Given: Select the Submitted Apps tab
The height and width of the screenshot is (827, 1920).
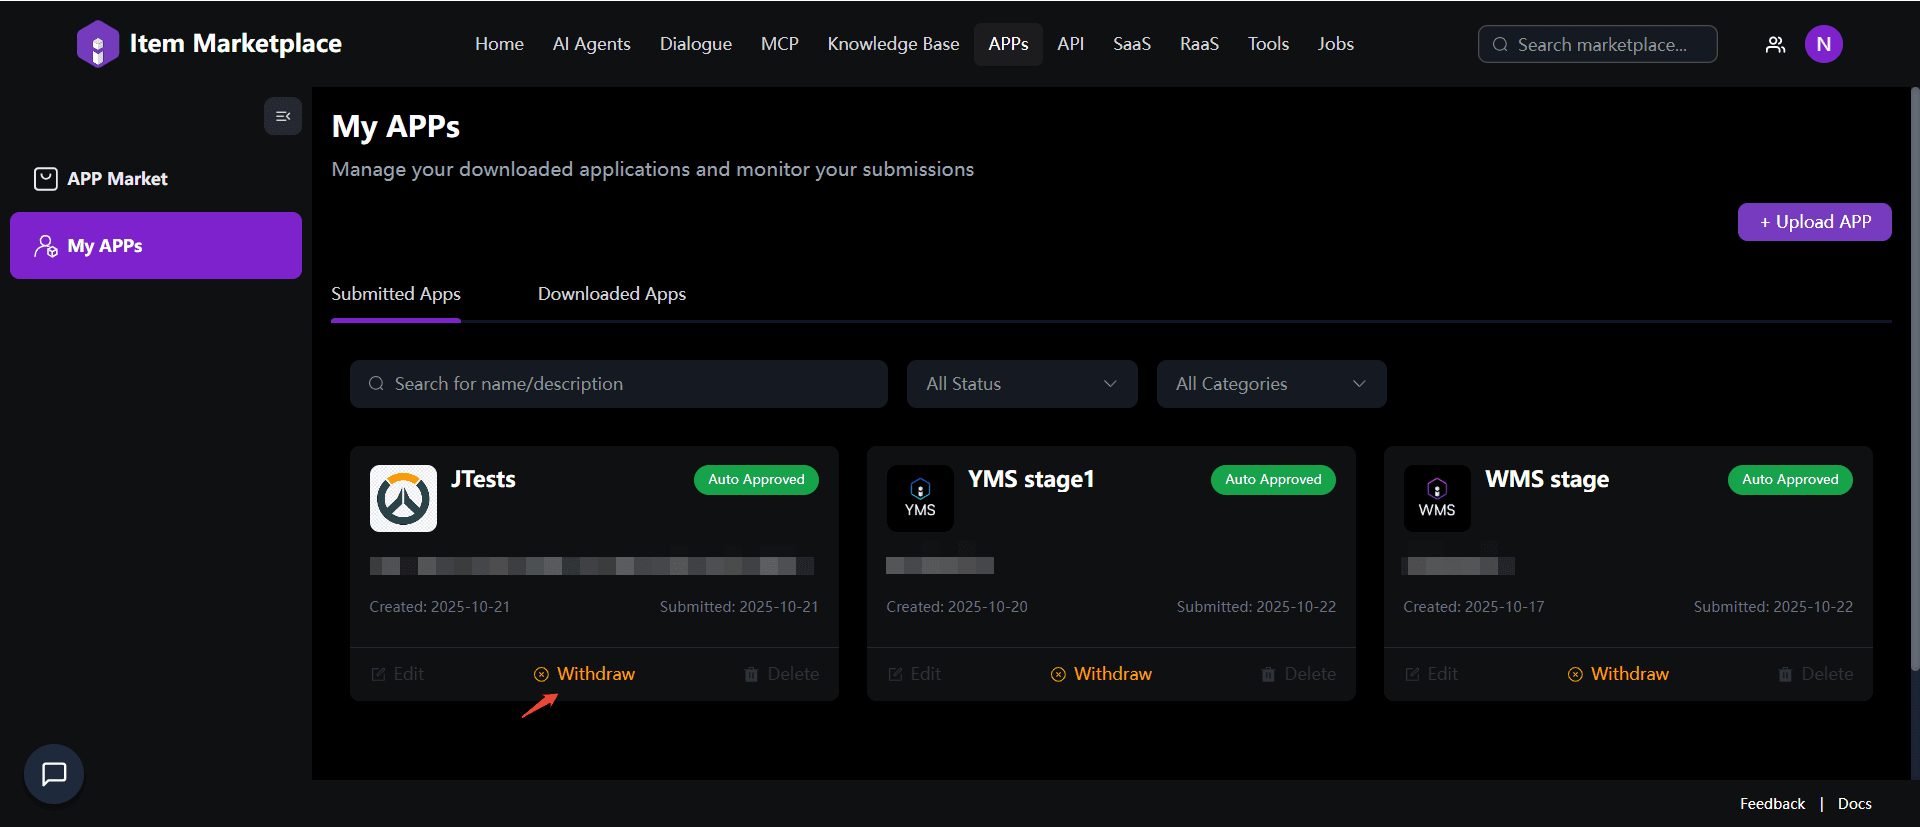Looking at the screenshot, I should pos(396,294).
